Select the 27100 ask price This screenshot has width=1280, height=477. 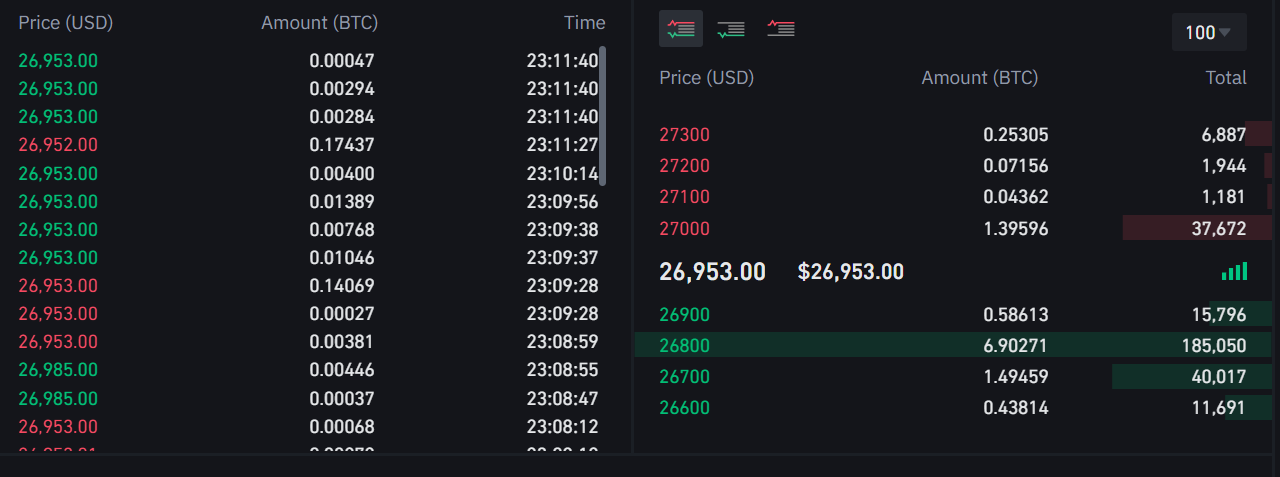(x=684, y=197)
